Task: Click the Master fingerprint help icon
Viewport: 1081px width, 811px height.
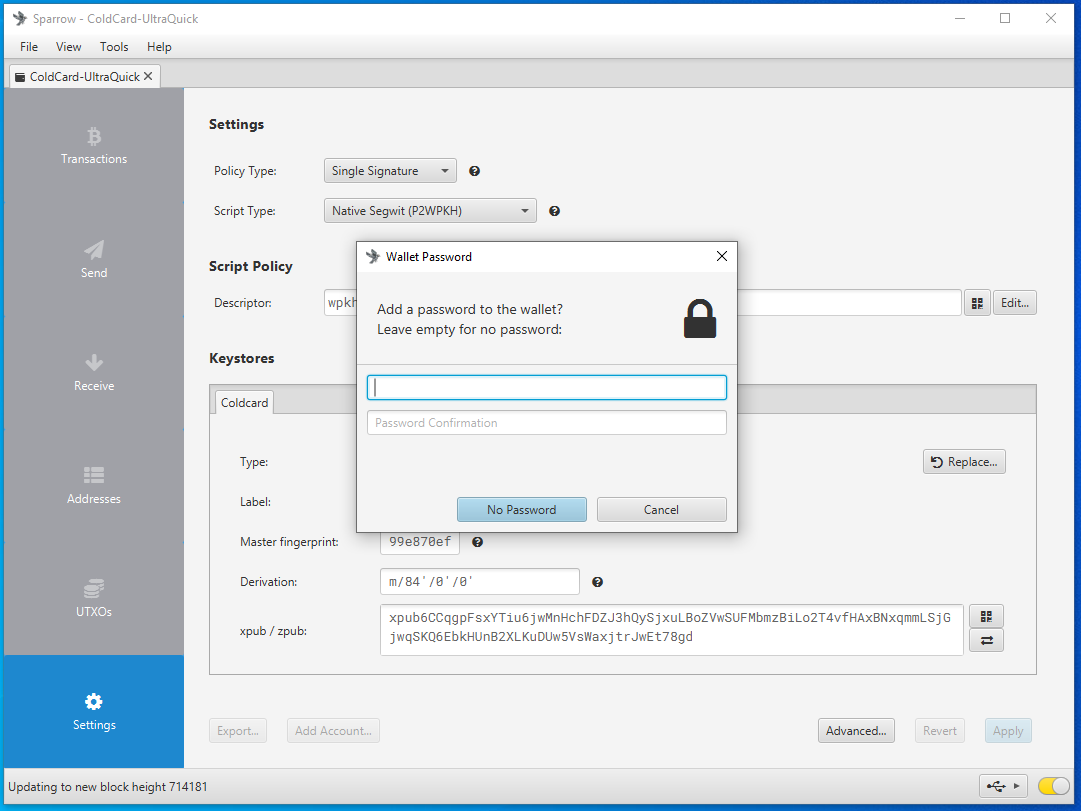Action: tap(477, 542)
